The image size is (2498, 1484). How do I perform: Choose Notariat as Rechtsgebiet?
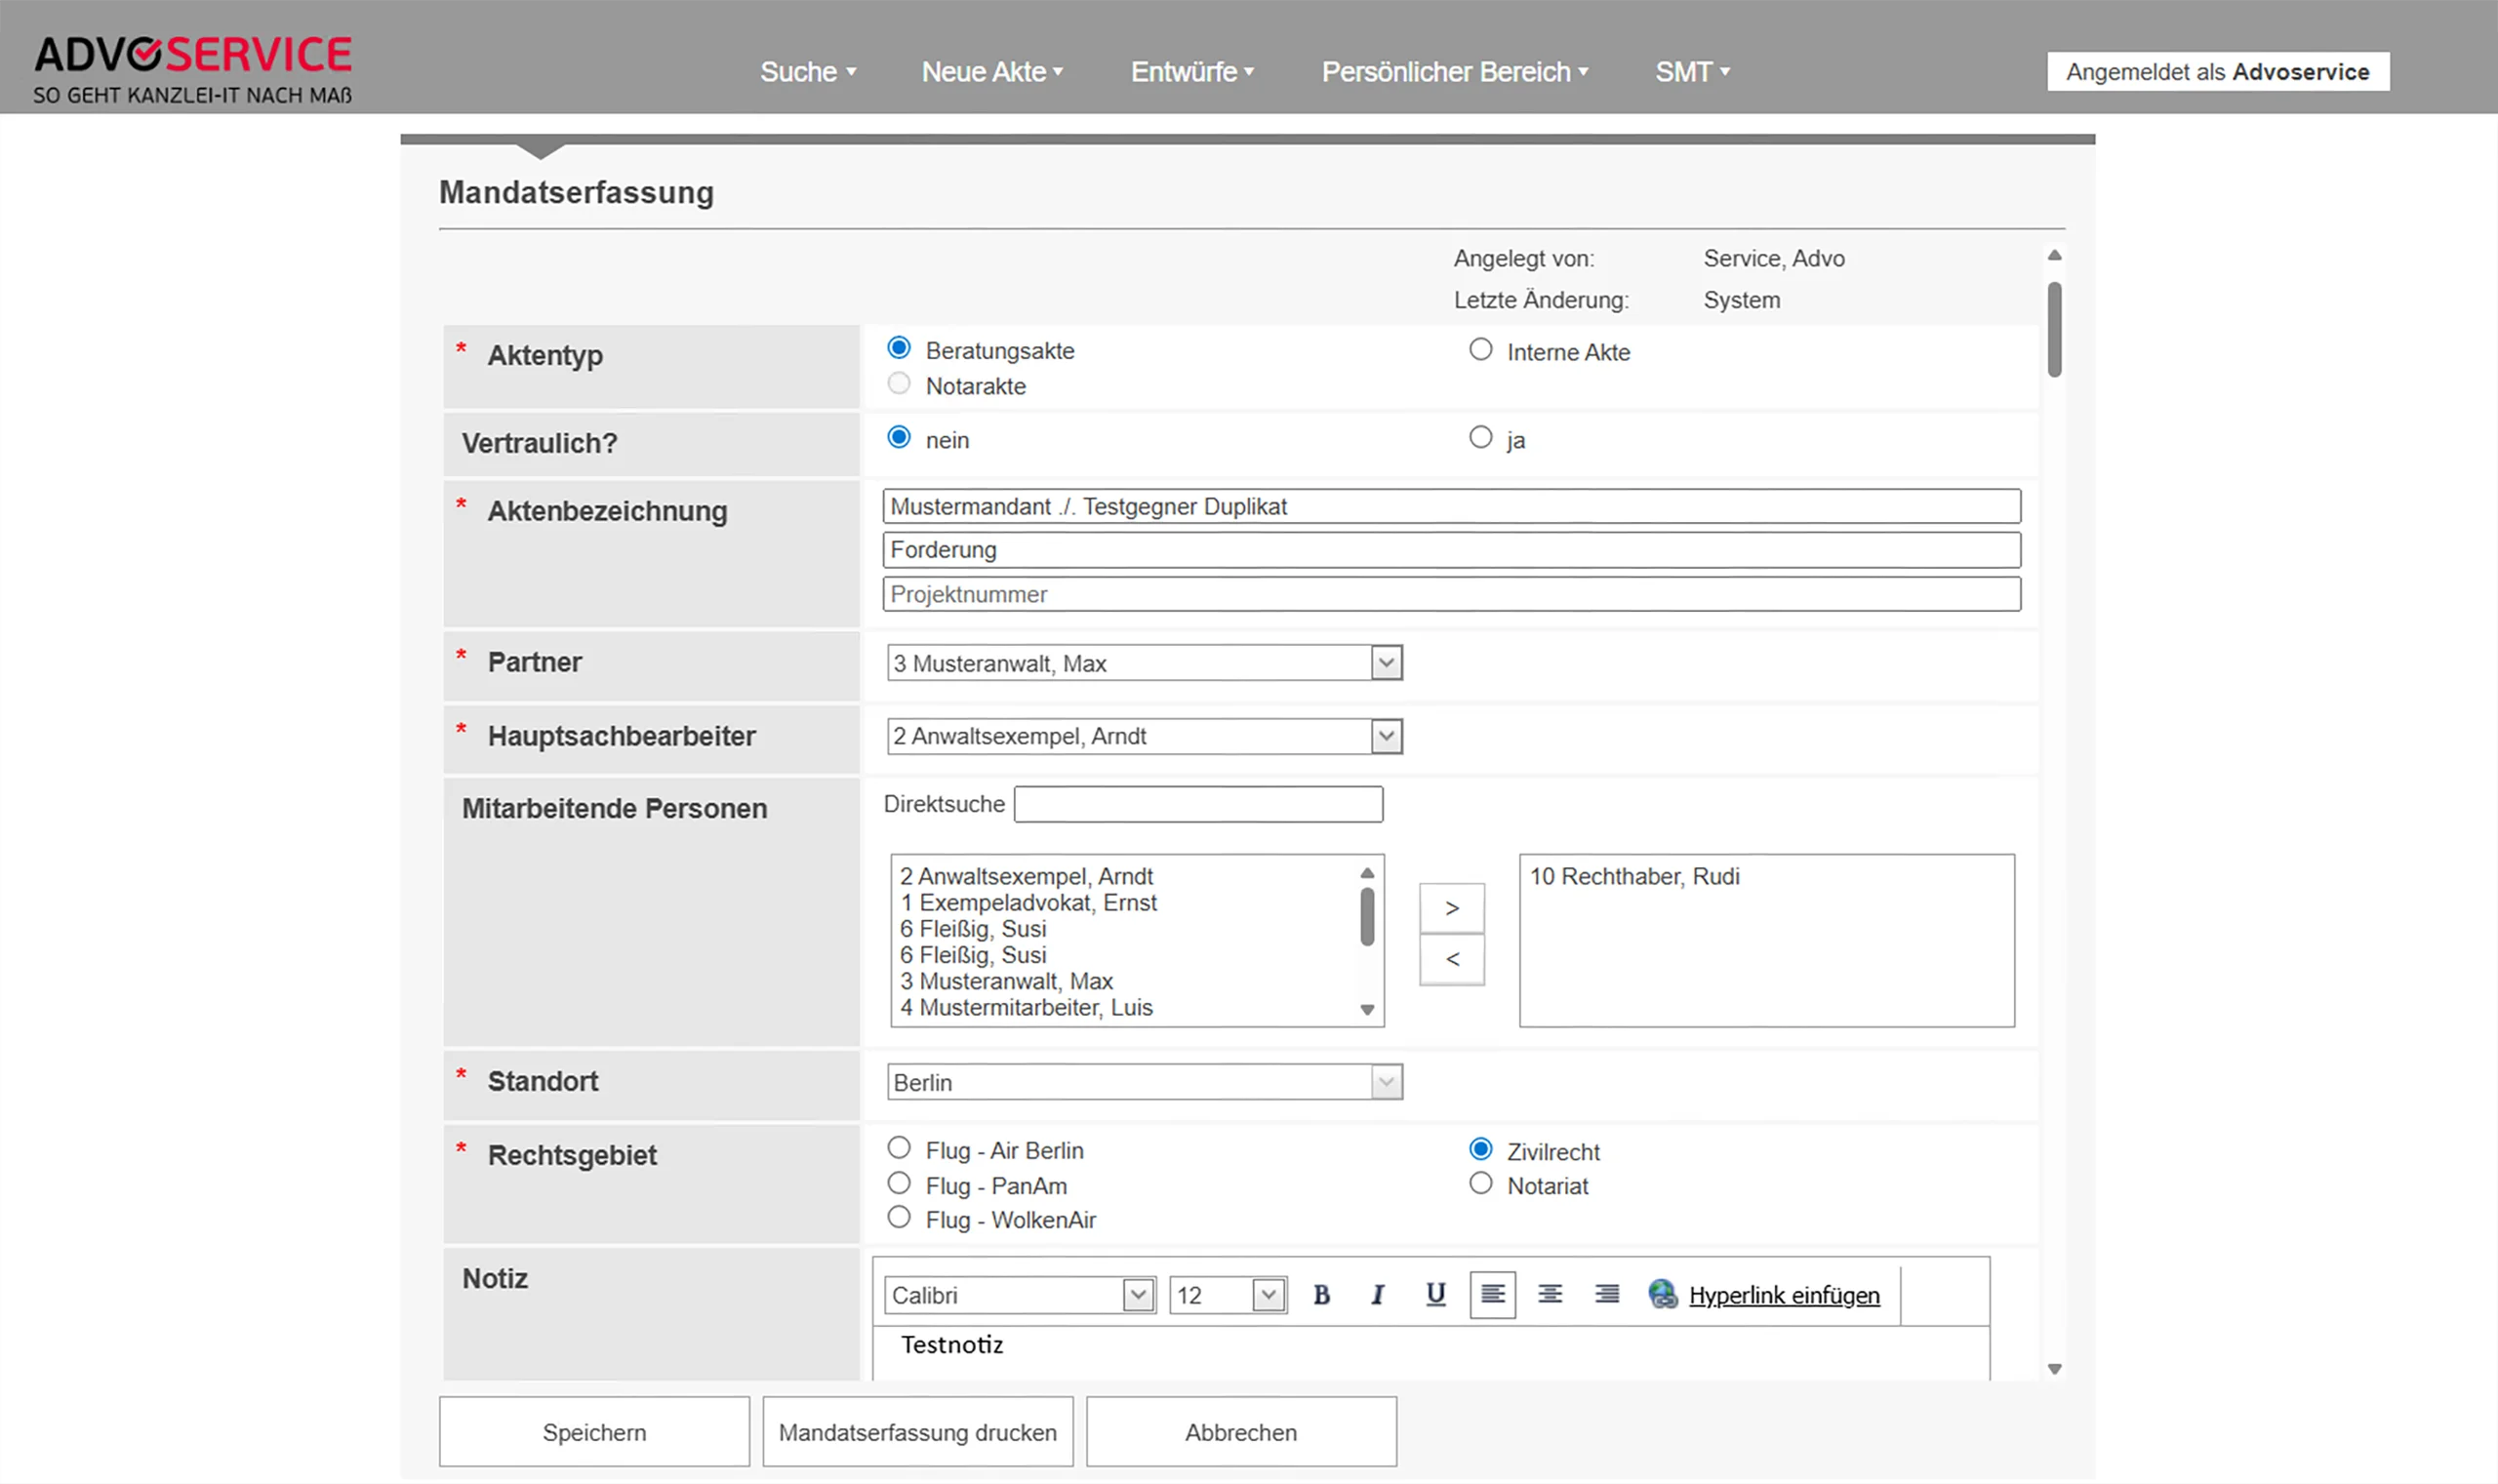tap(1480, 1184)
